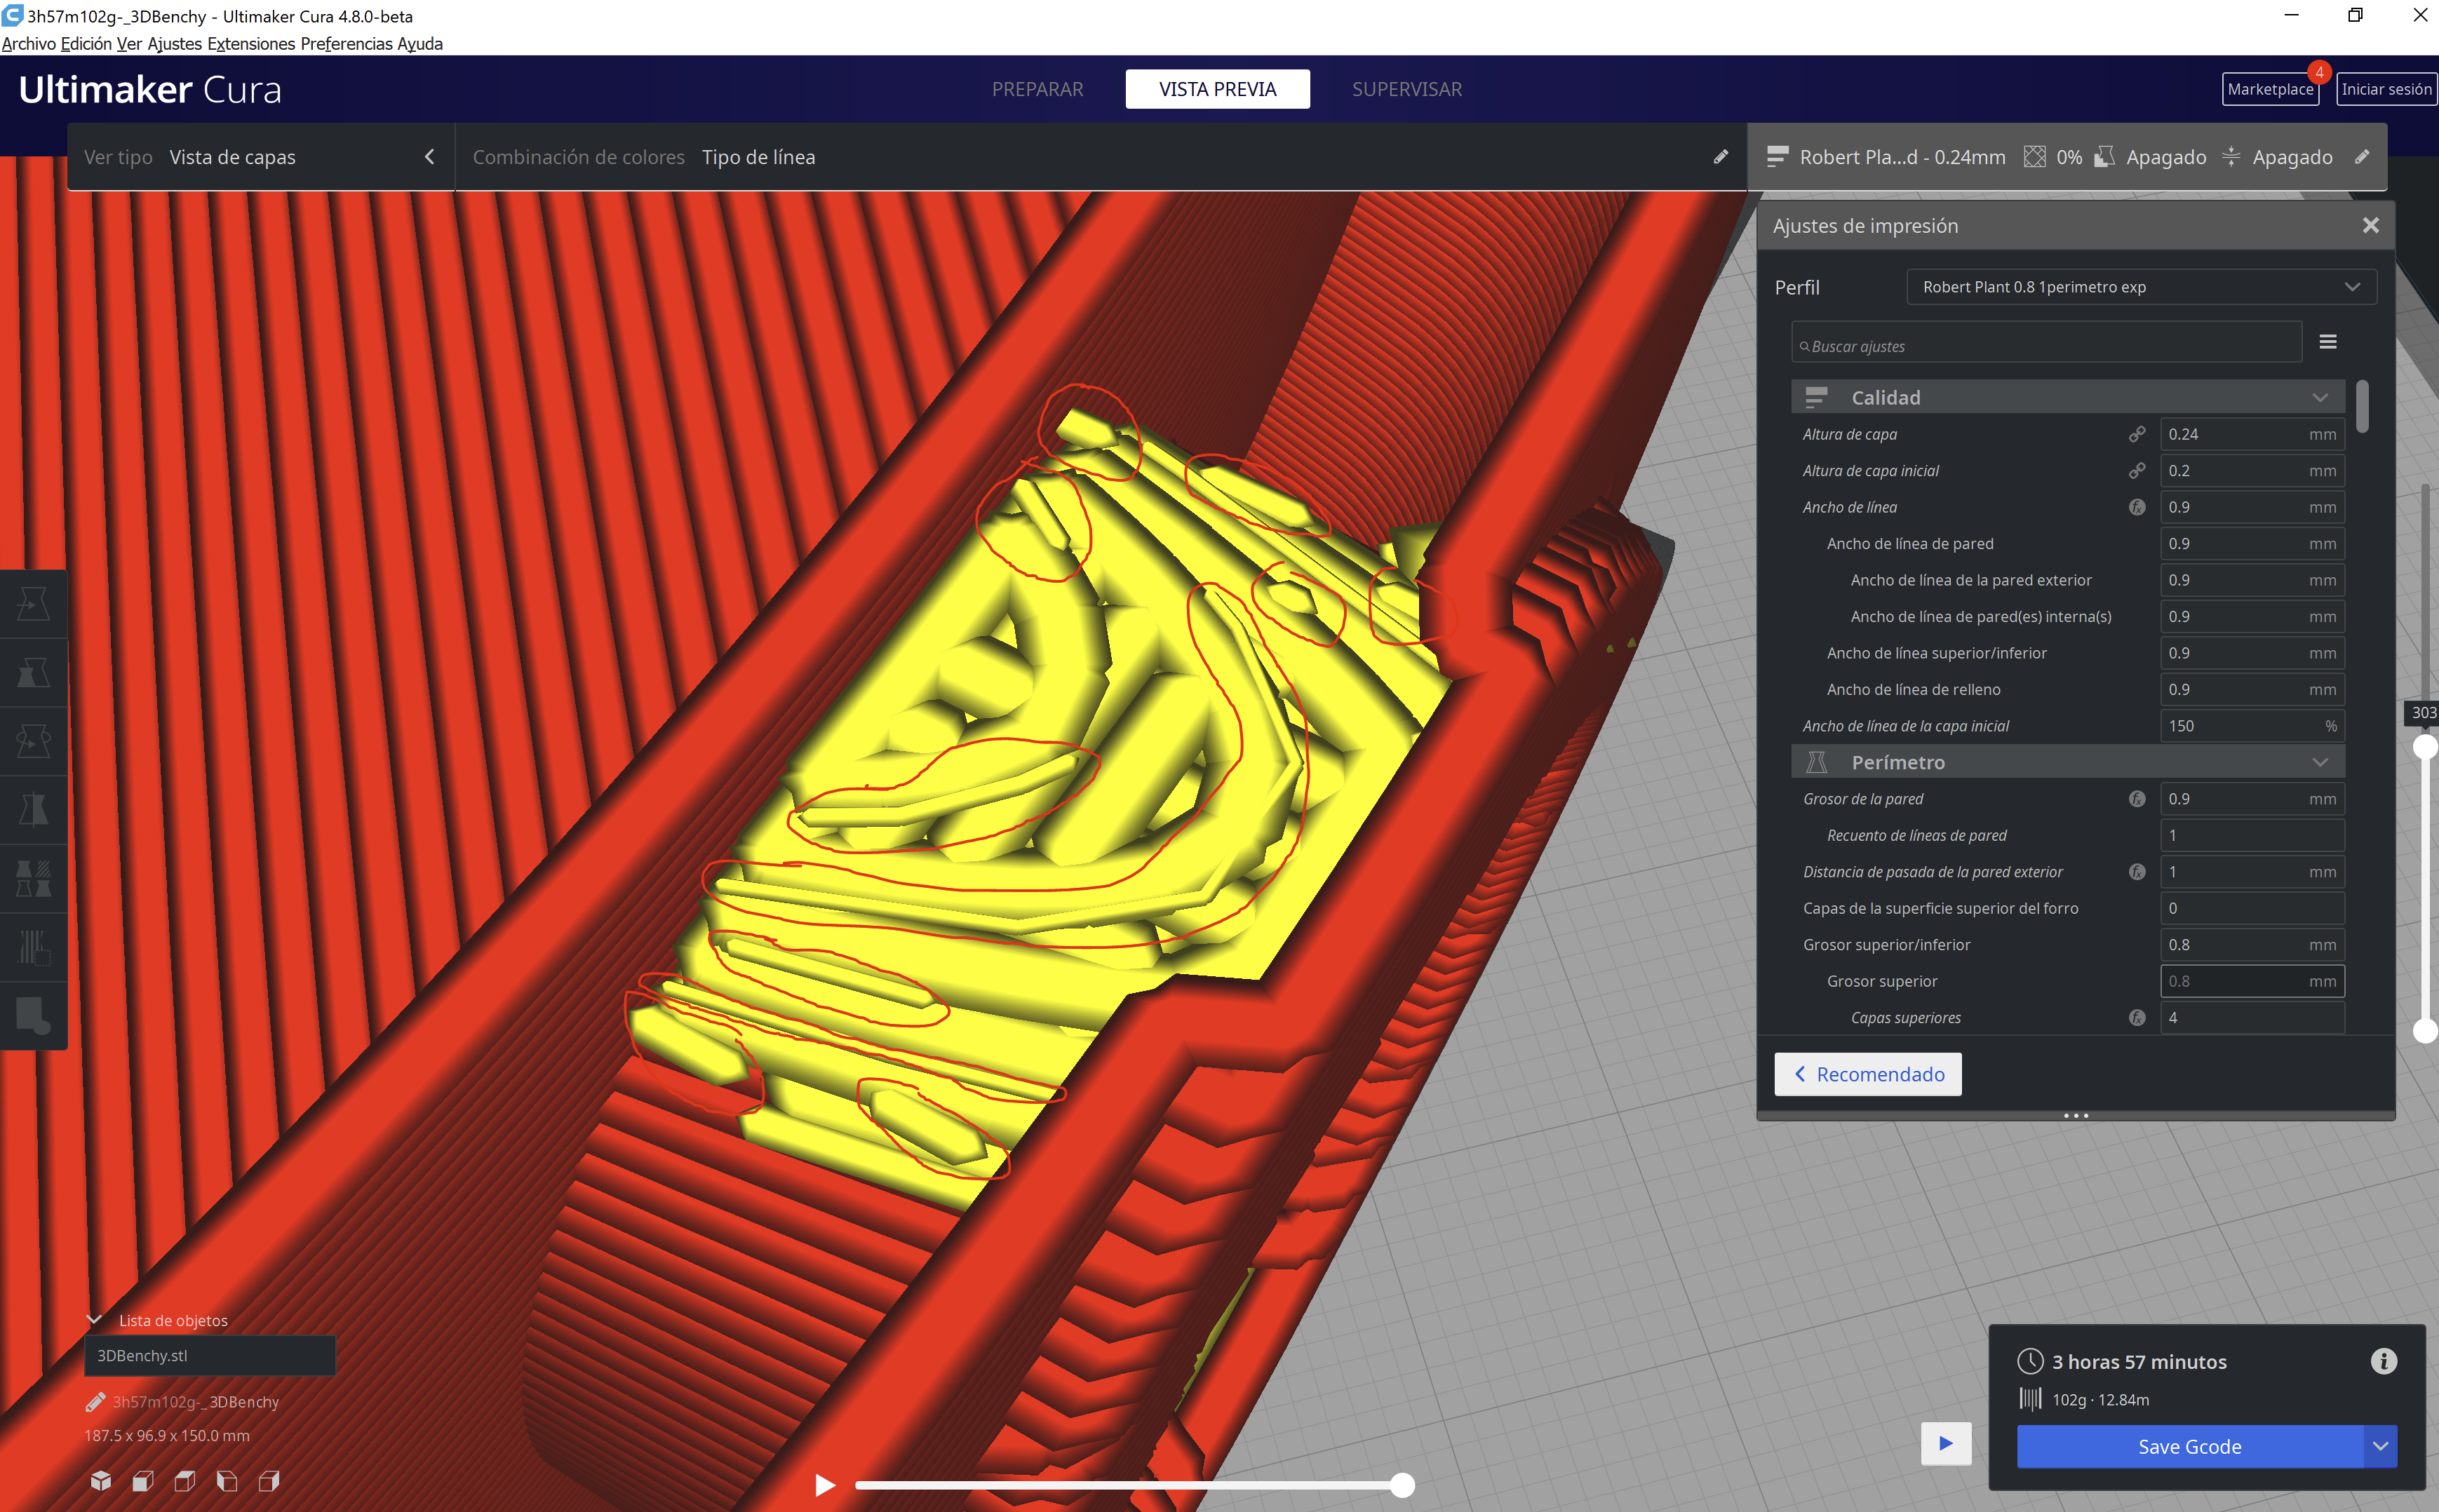Click in the Buscar ajustes search field
The image size is (2439, 1512).
2045,346
